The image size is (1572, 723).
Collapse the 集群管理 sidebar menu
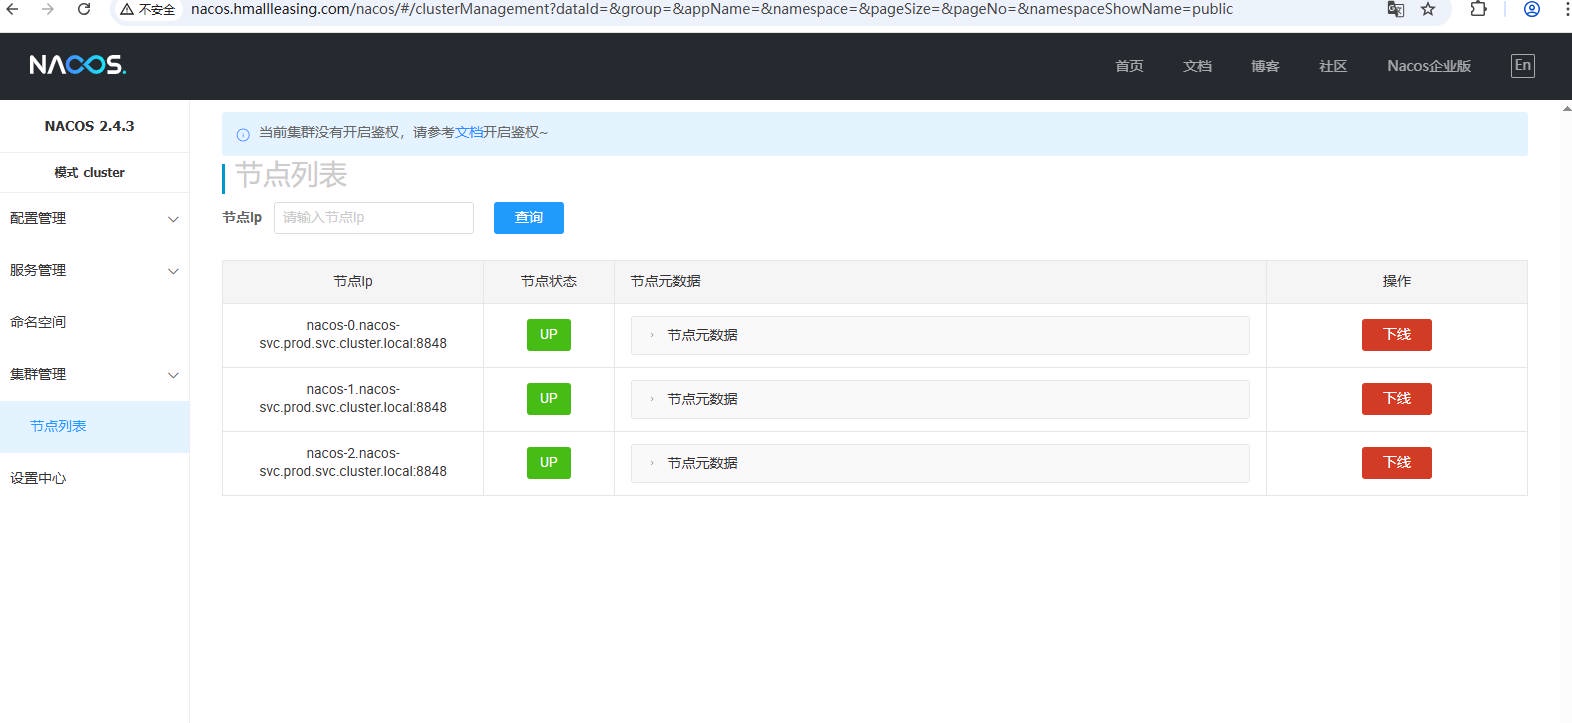click(x=94, y=374)
